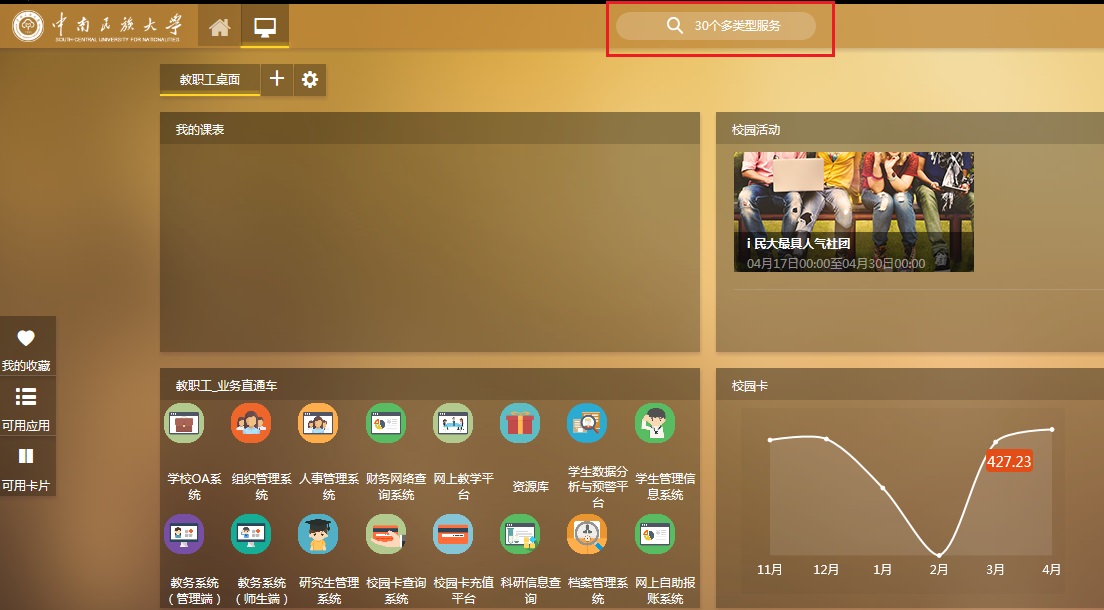Viewport: 1104px width, 610px height.
Task: Open the 人事管理系统 icon
Action: pyautogui.click(x=318, y=424)
